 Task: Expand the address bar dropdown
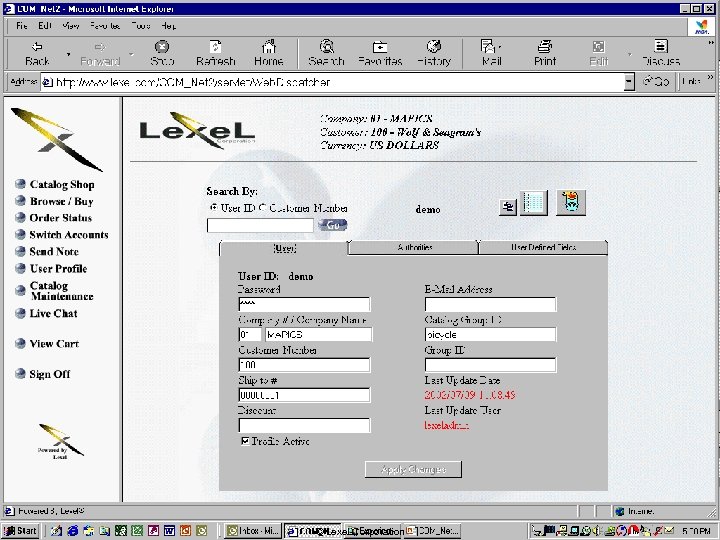coord(629,82)
